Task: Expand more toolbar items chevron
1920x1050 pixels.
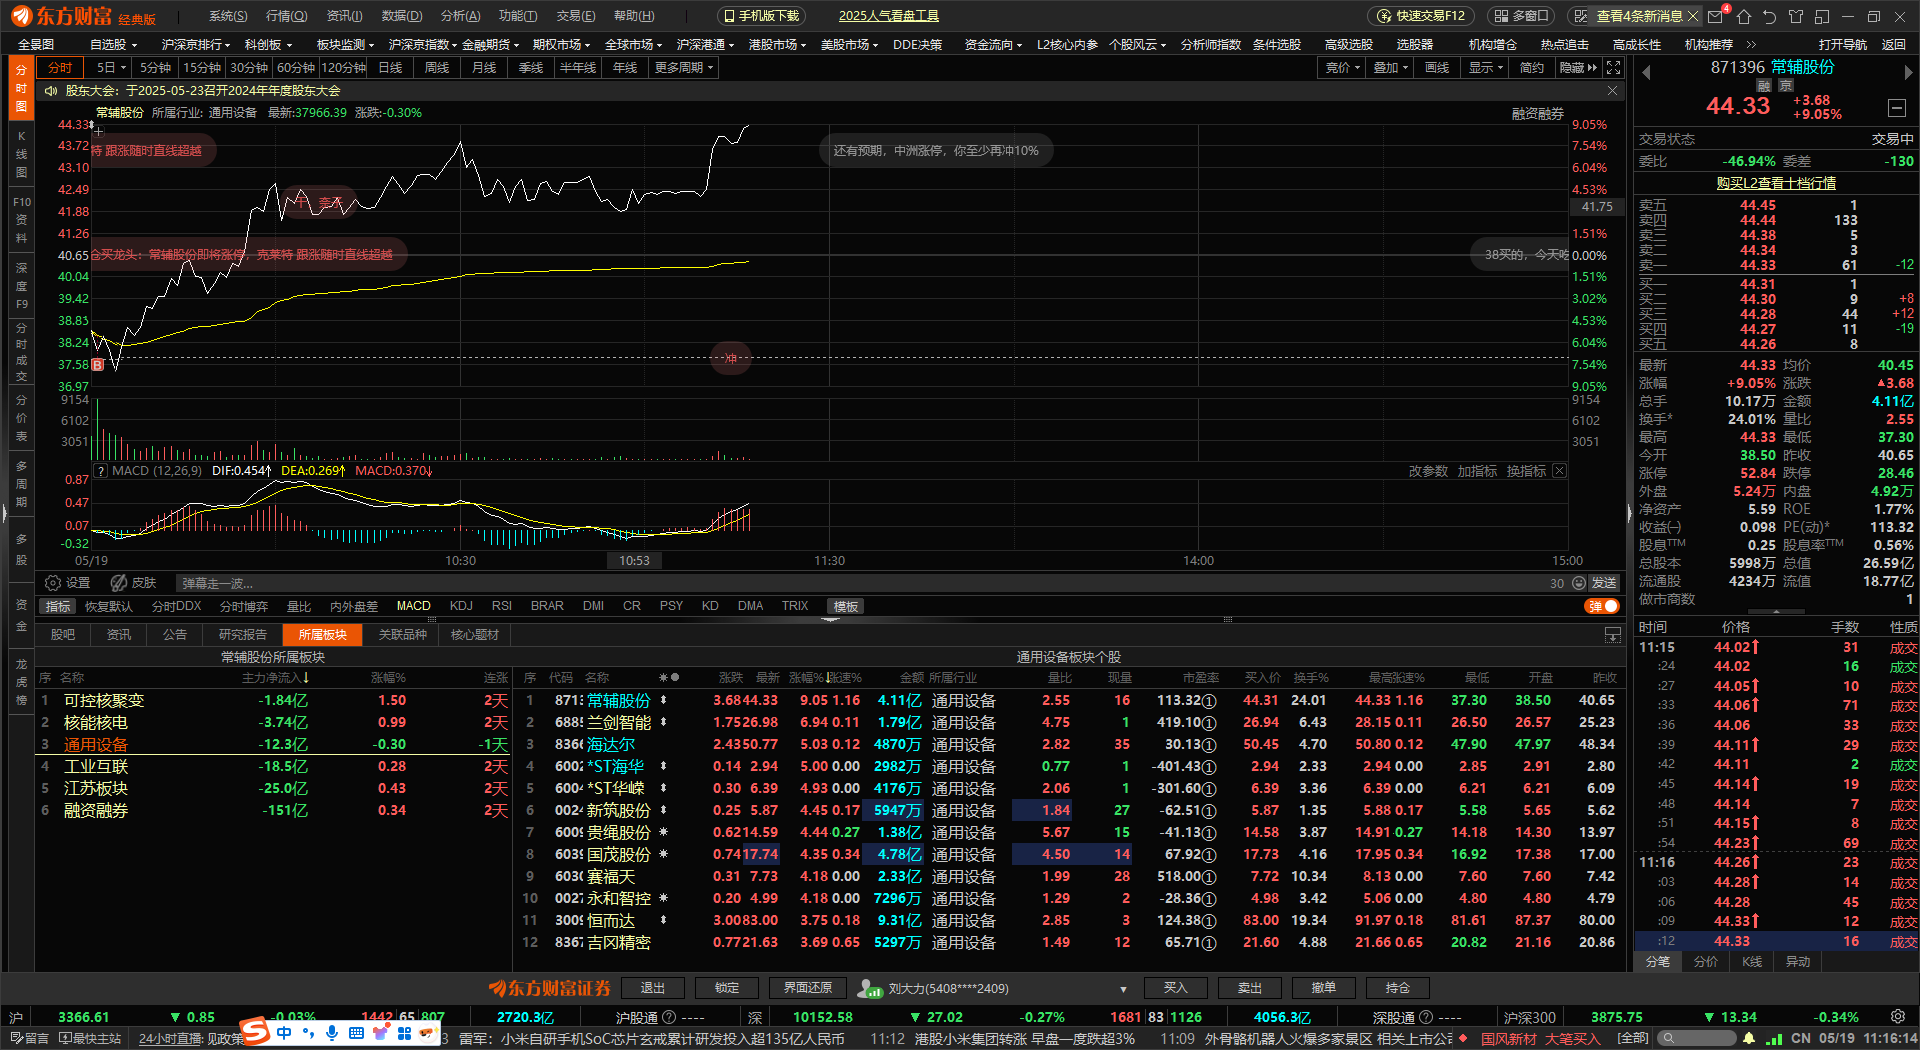Action: 1751,45
